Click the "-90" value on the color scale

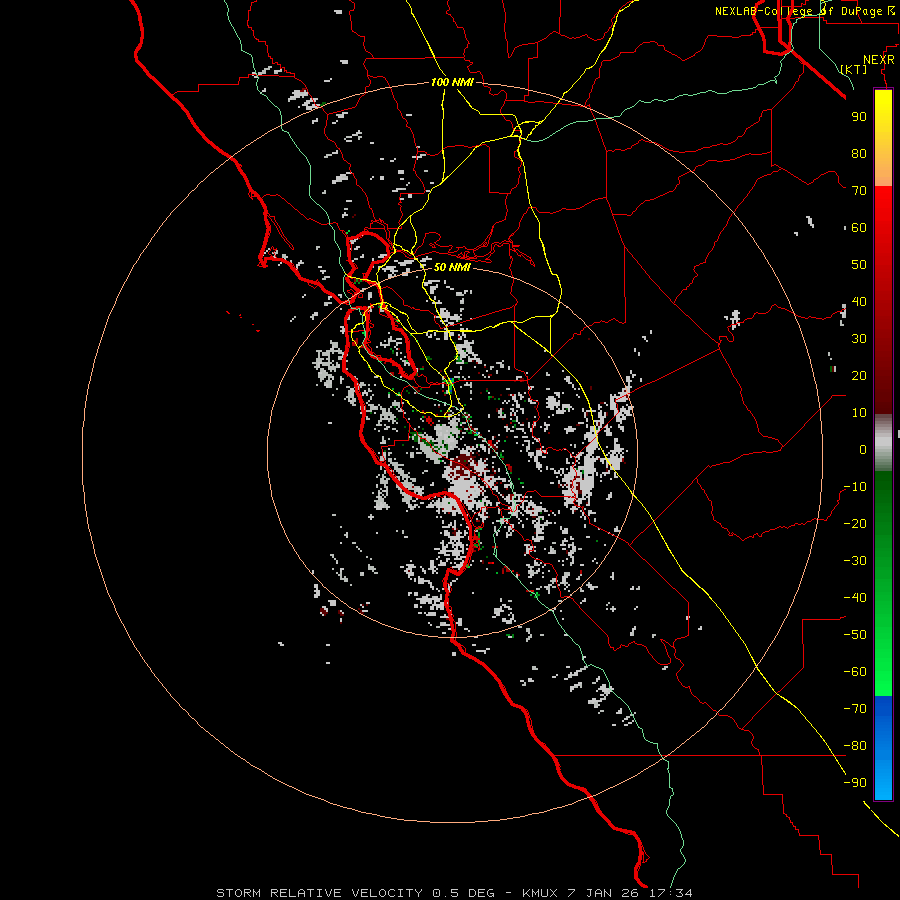click(x=855, y=783)
